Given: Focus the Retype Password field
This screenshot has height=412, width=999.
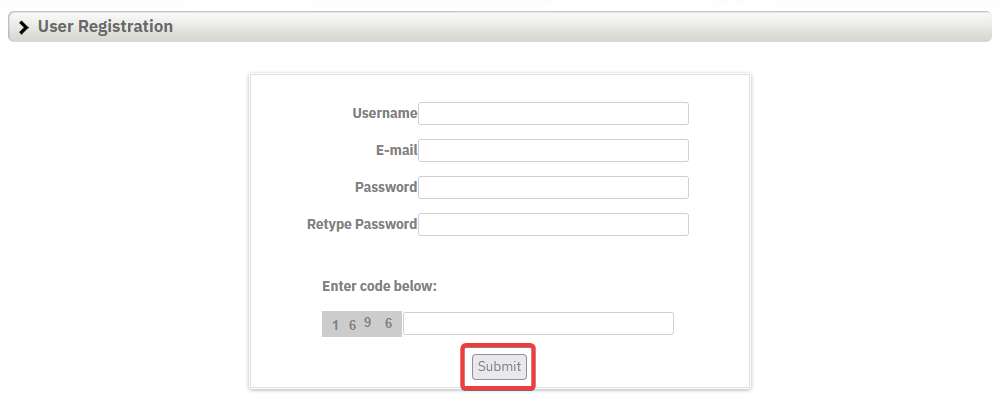Looking at the screenshot, I should coord(553,224).
